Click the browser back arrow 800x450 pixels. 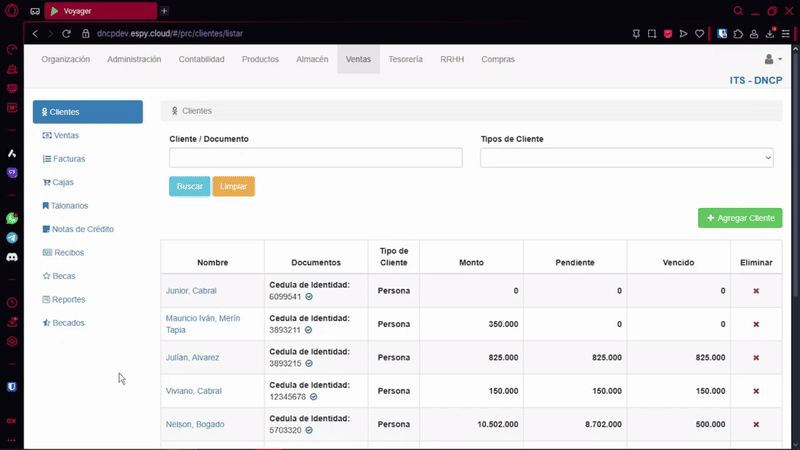coord(36,33)
